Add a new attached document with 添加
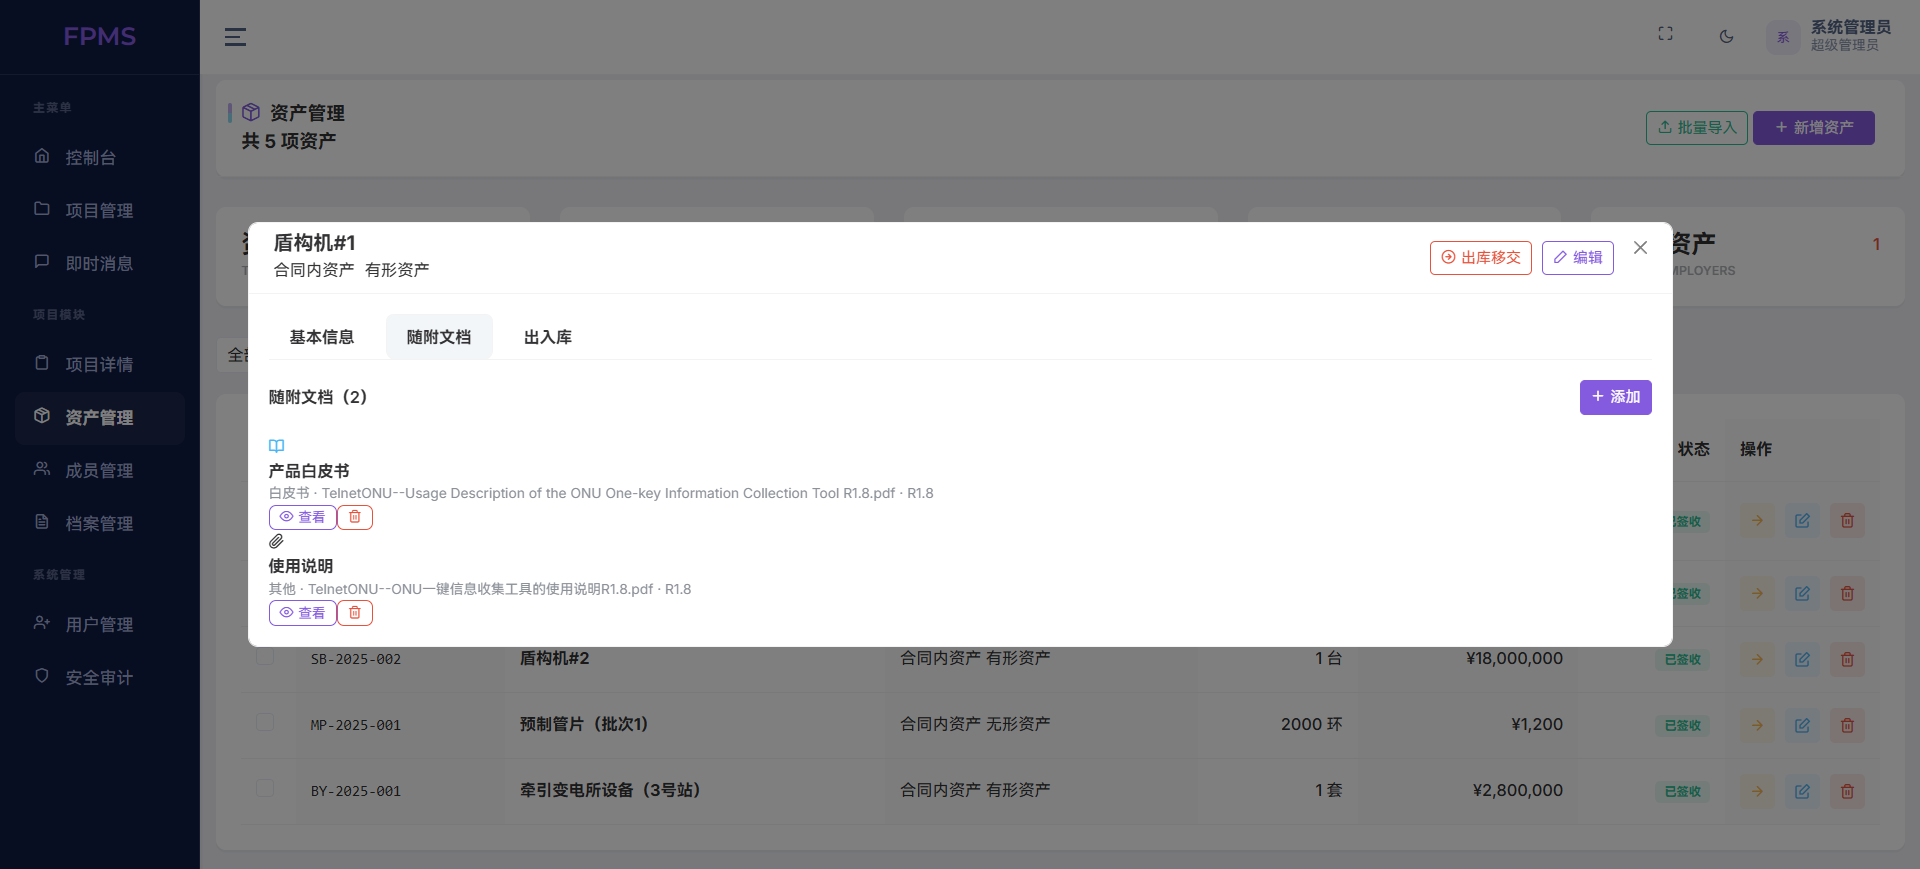Viewport: 1920px width, 869px height. tap(1615, 397)
